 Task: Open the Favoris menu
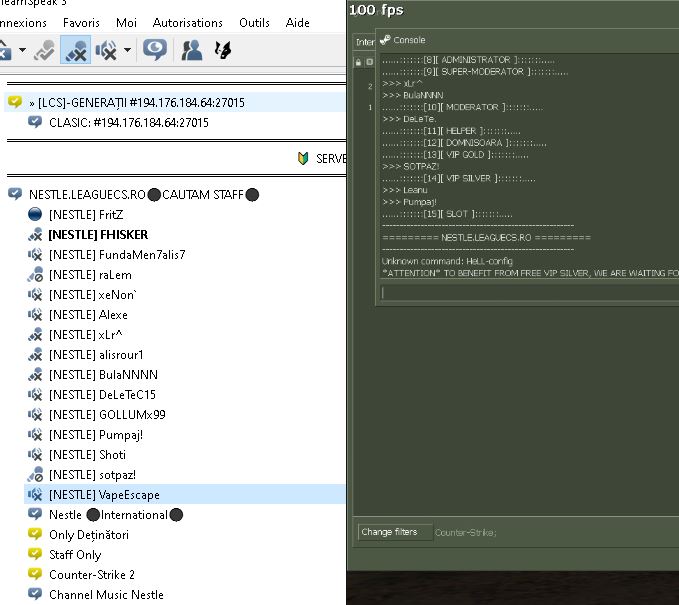click(x=81, y=23)
